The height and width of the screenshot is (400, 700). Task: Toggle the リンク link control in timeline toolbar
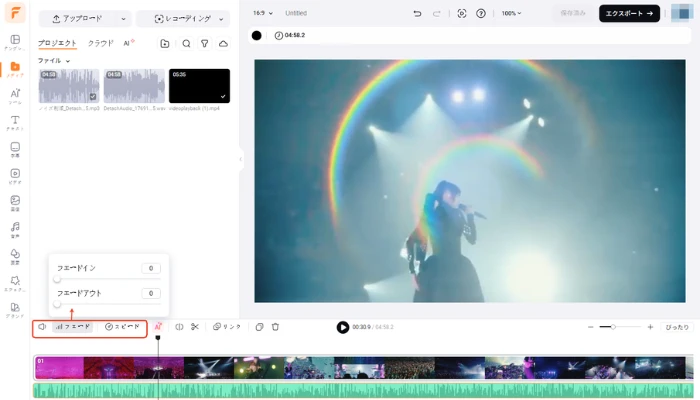[227, 327]
